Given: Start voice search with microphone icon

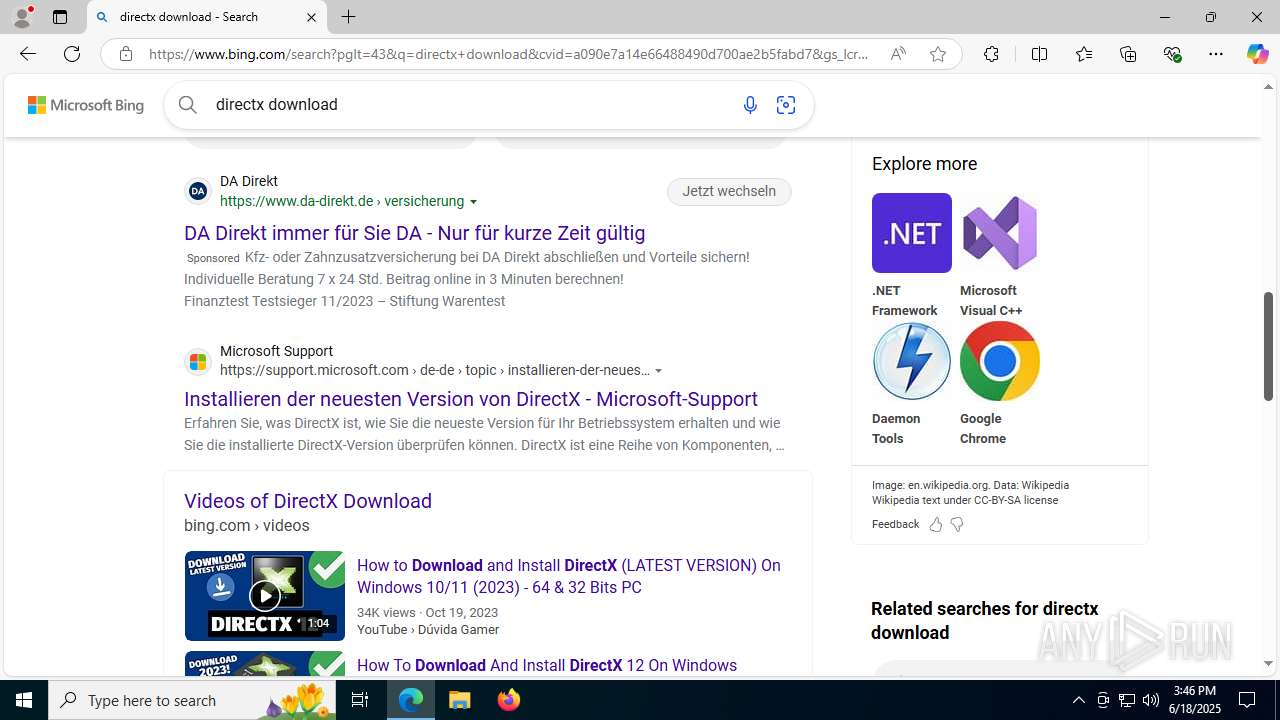Looking at the screenshot, I should (x=750, y=104).
